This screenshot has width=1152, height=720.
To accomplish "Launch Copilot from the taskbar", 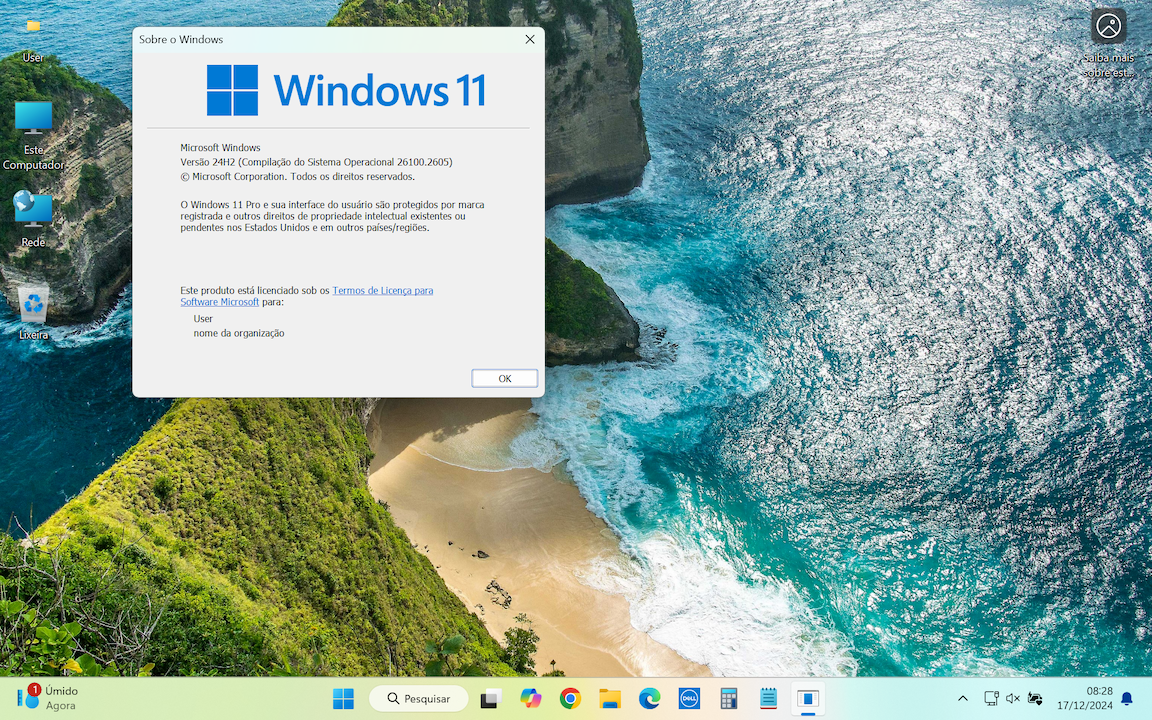I will click(x=530, y=699).
